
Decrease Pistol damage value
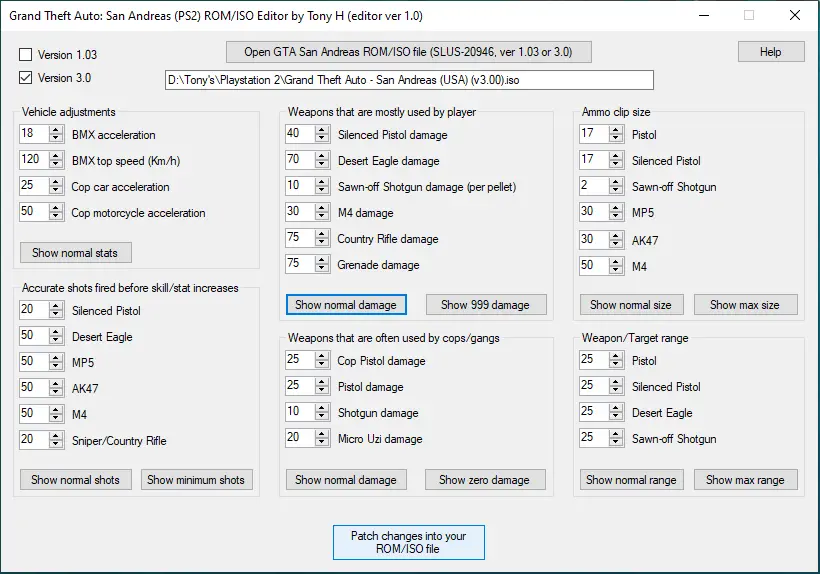[x=322, y=390]
